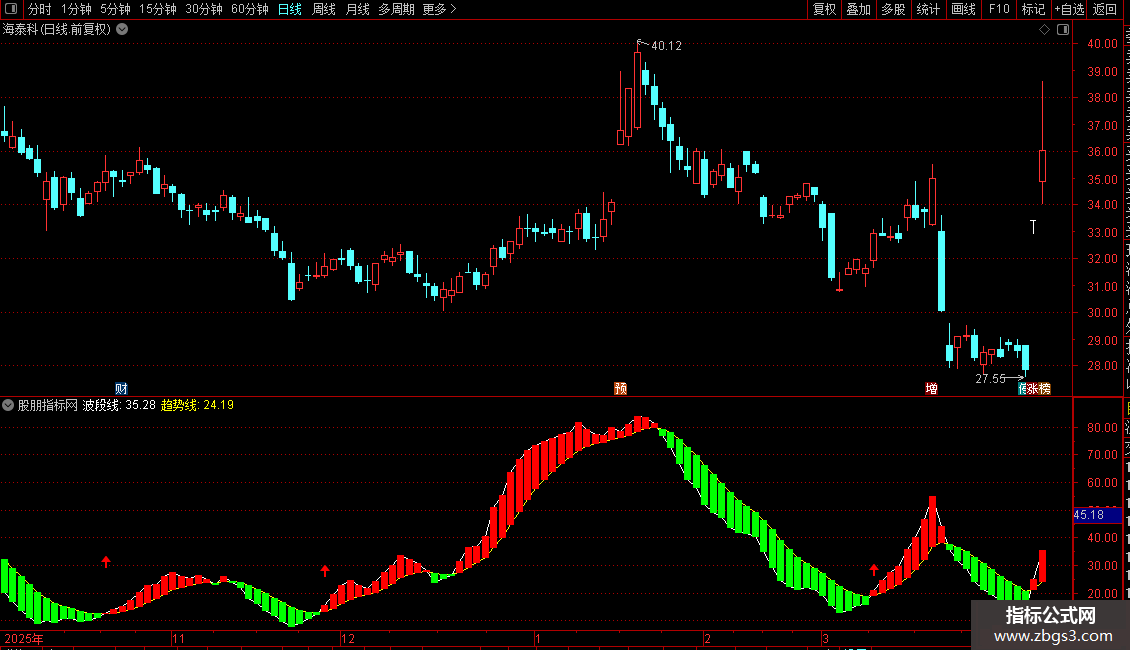Viewport: 1130px width, 650px height.
Task: Click the 45.18 highlighted axis value
Action: tap(1097, 515)
